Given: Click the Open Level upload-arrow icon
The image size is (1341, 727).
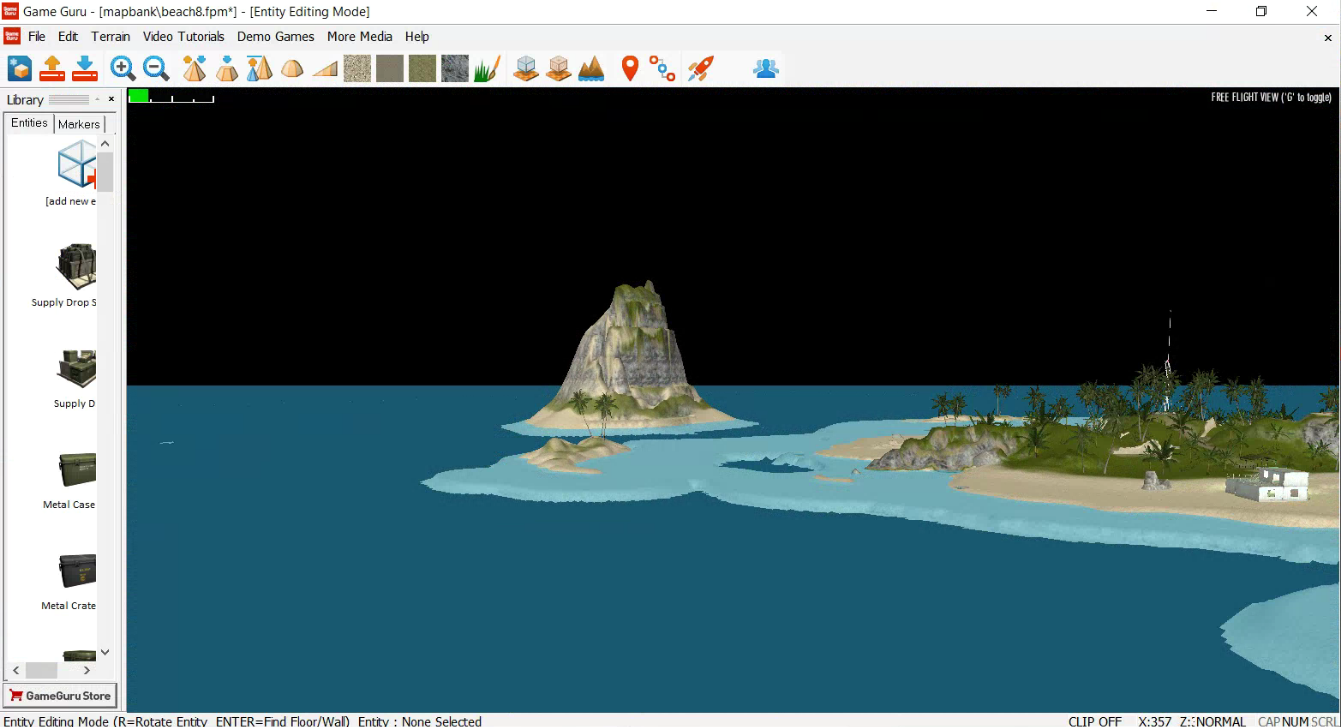Looking at the screenshot, I should (x=52, y=68).
